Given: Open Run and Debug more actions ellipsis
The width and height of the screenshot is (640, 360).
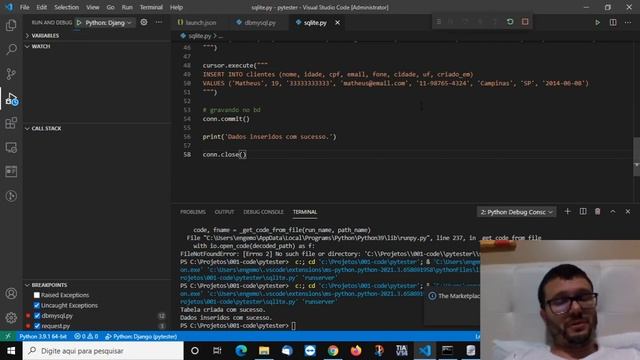Looking at the screenshot, I should point(159,22).
